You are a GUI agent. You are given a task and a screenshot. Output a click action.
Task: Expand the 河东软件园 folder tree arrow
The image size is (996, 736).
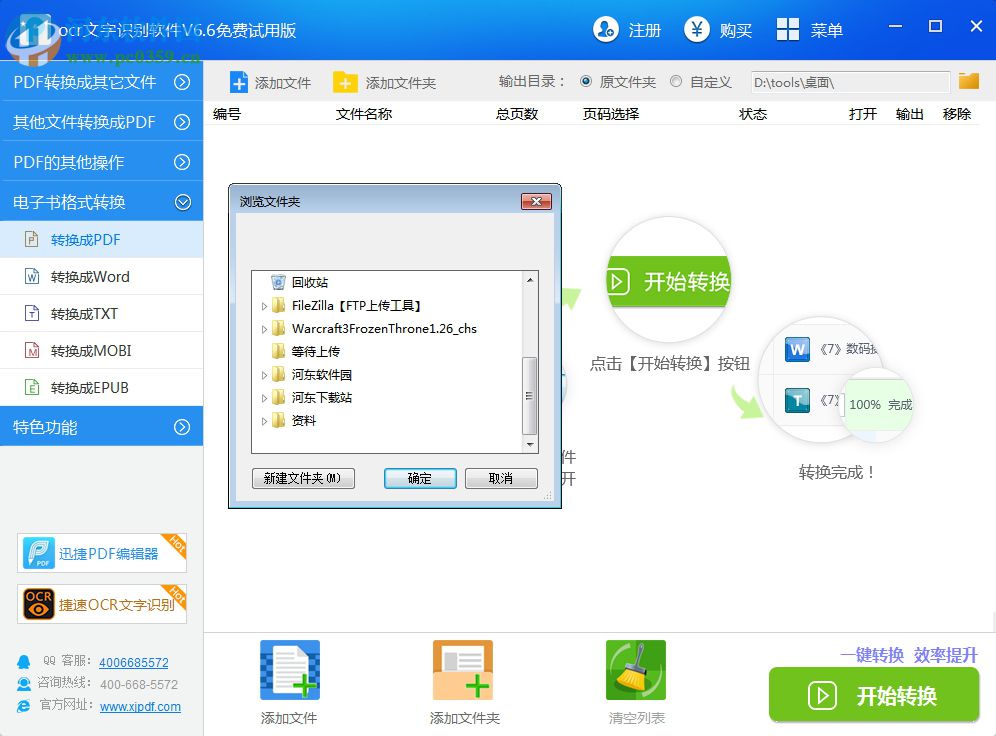264,375
